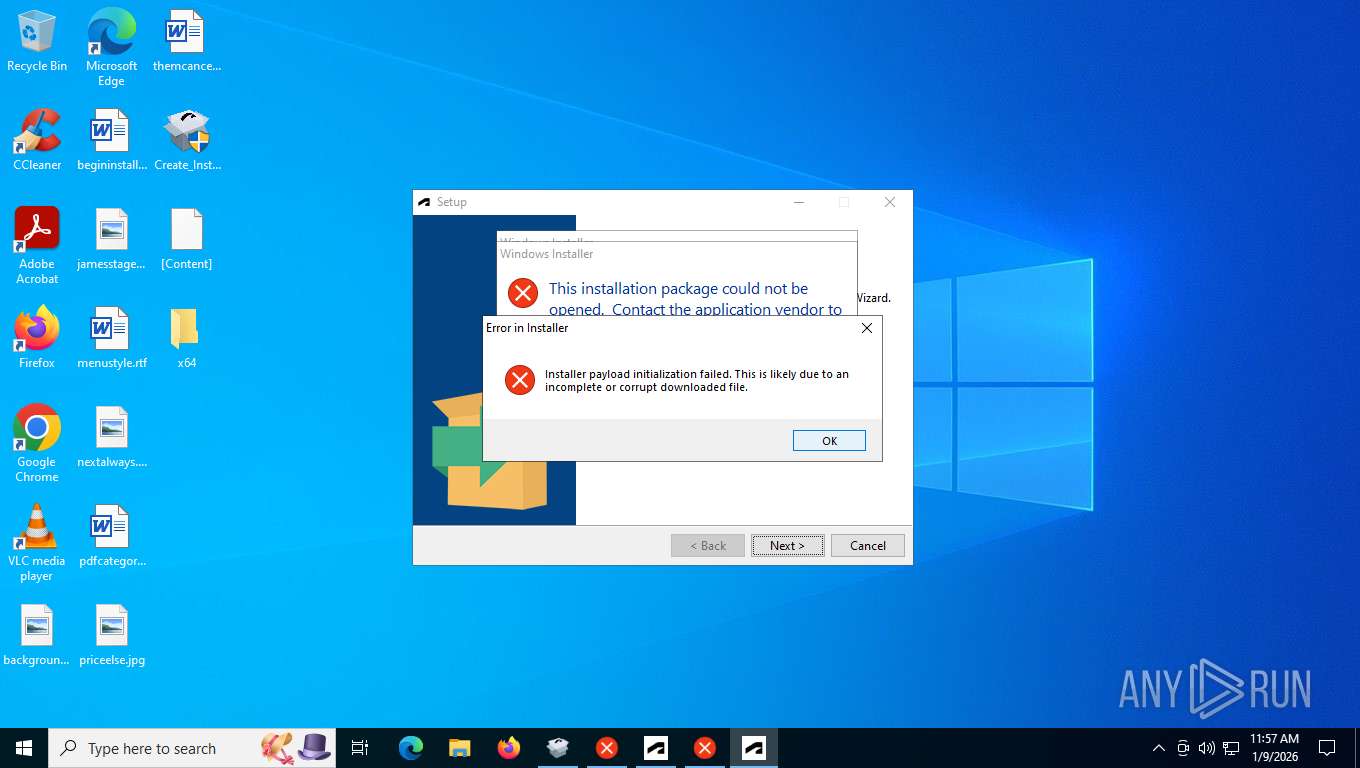The height and width of the screenshot is (768, 1360).
Task: Open Google Chrome desktop shortcut
Action: (37, 444)
